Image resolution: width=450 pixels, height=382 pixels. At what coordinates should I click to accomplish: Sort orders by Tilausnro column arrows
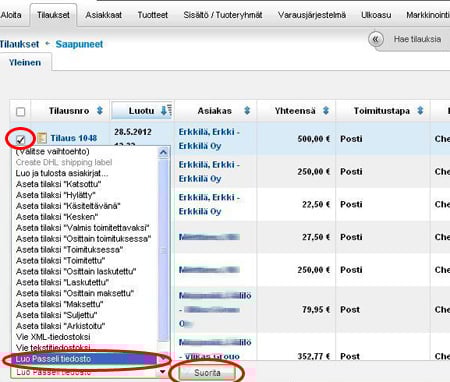coord(100,110)
